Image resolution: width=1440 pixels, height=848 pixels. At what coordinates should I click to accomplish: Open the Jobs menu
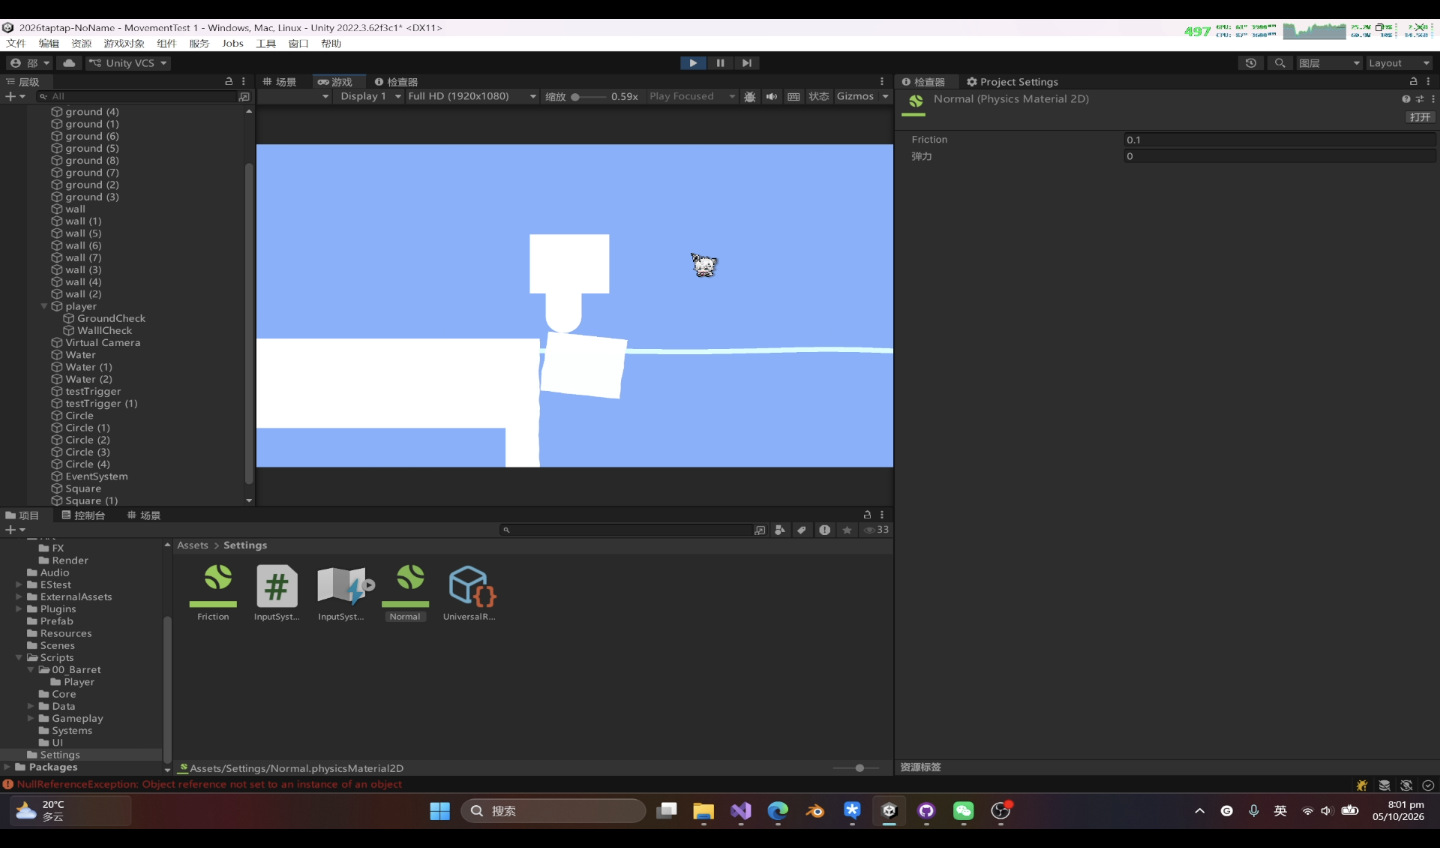pyautogui.click(x=233, y=43)
